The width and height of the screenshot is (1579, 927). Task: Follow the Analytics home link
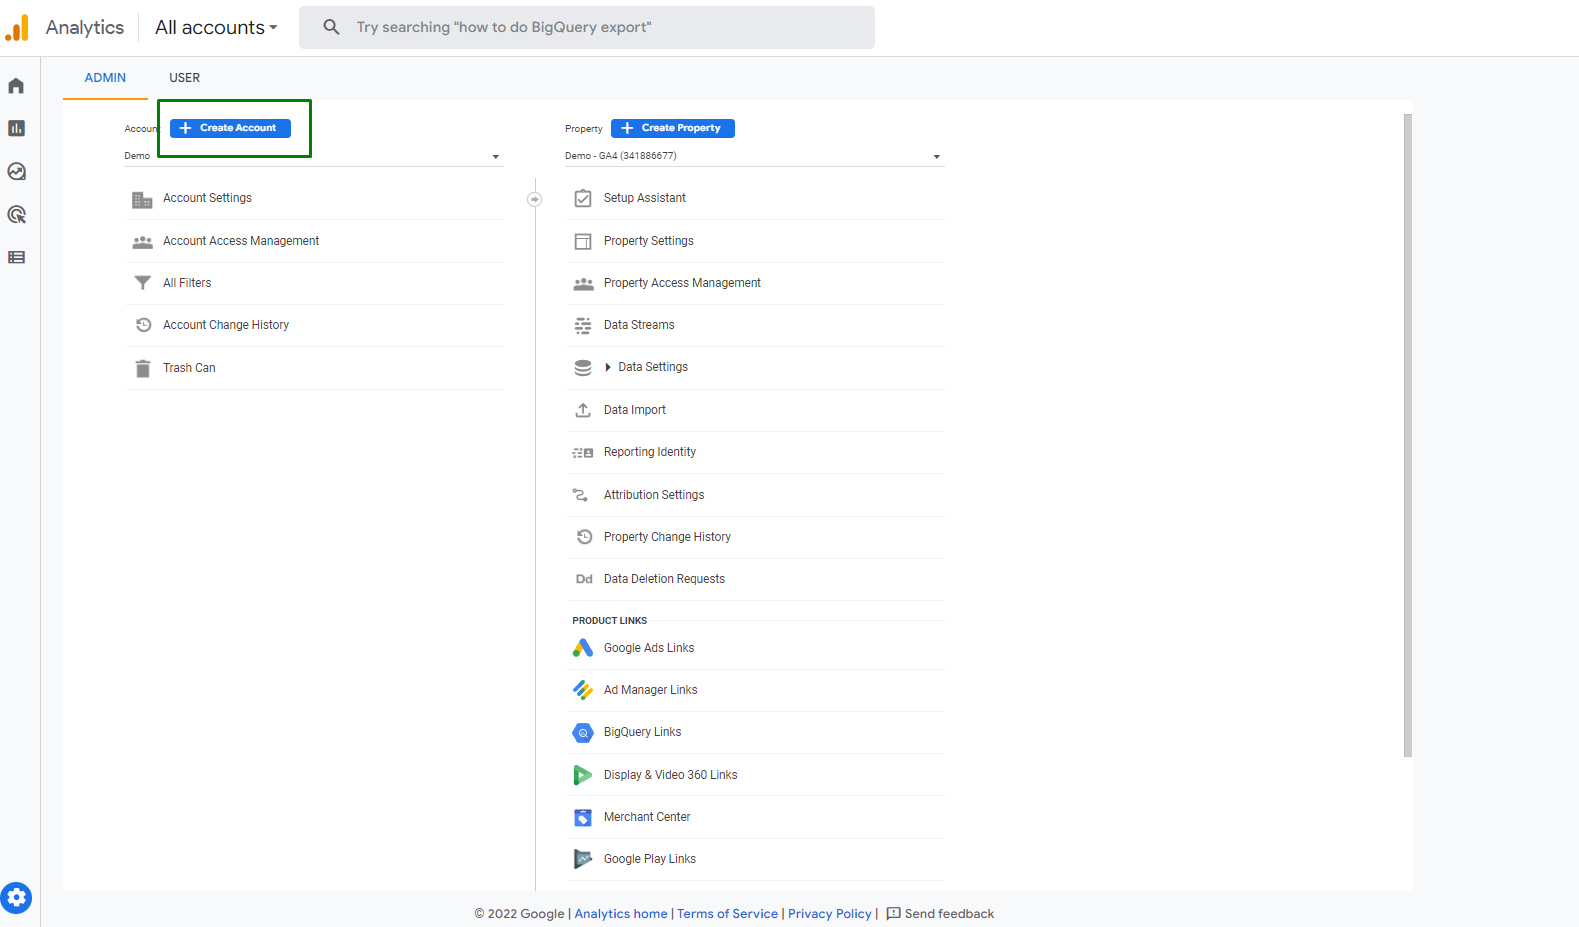[621, 914]
